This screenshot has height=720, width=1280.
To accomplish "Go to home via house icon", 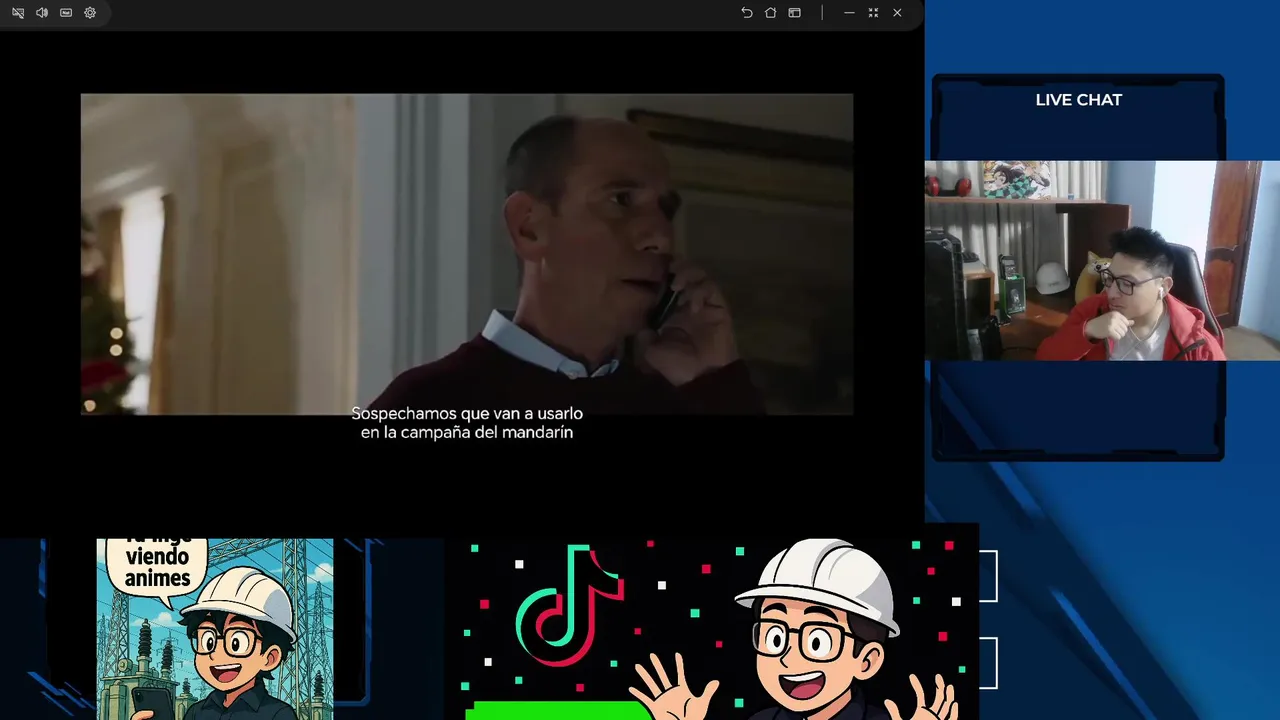I will pyautogui.click(x=771, y=13).
